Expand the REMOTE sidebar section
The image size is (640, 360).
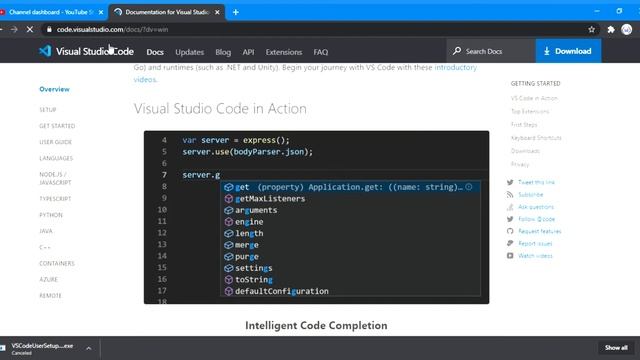click(50, 296)
